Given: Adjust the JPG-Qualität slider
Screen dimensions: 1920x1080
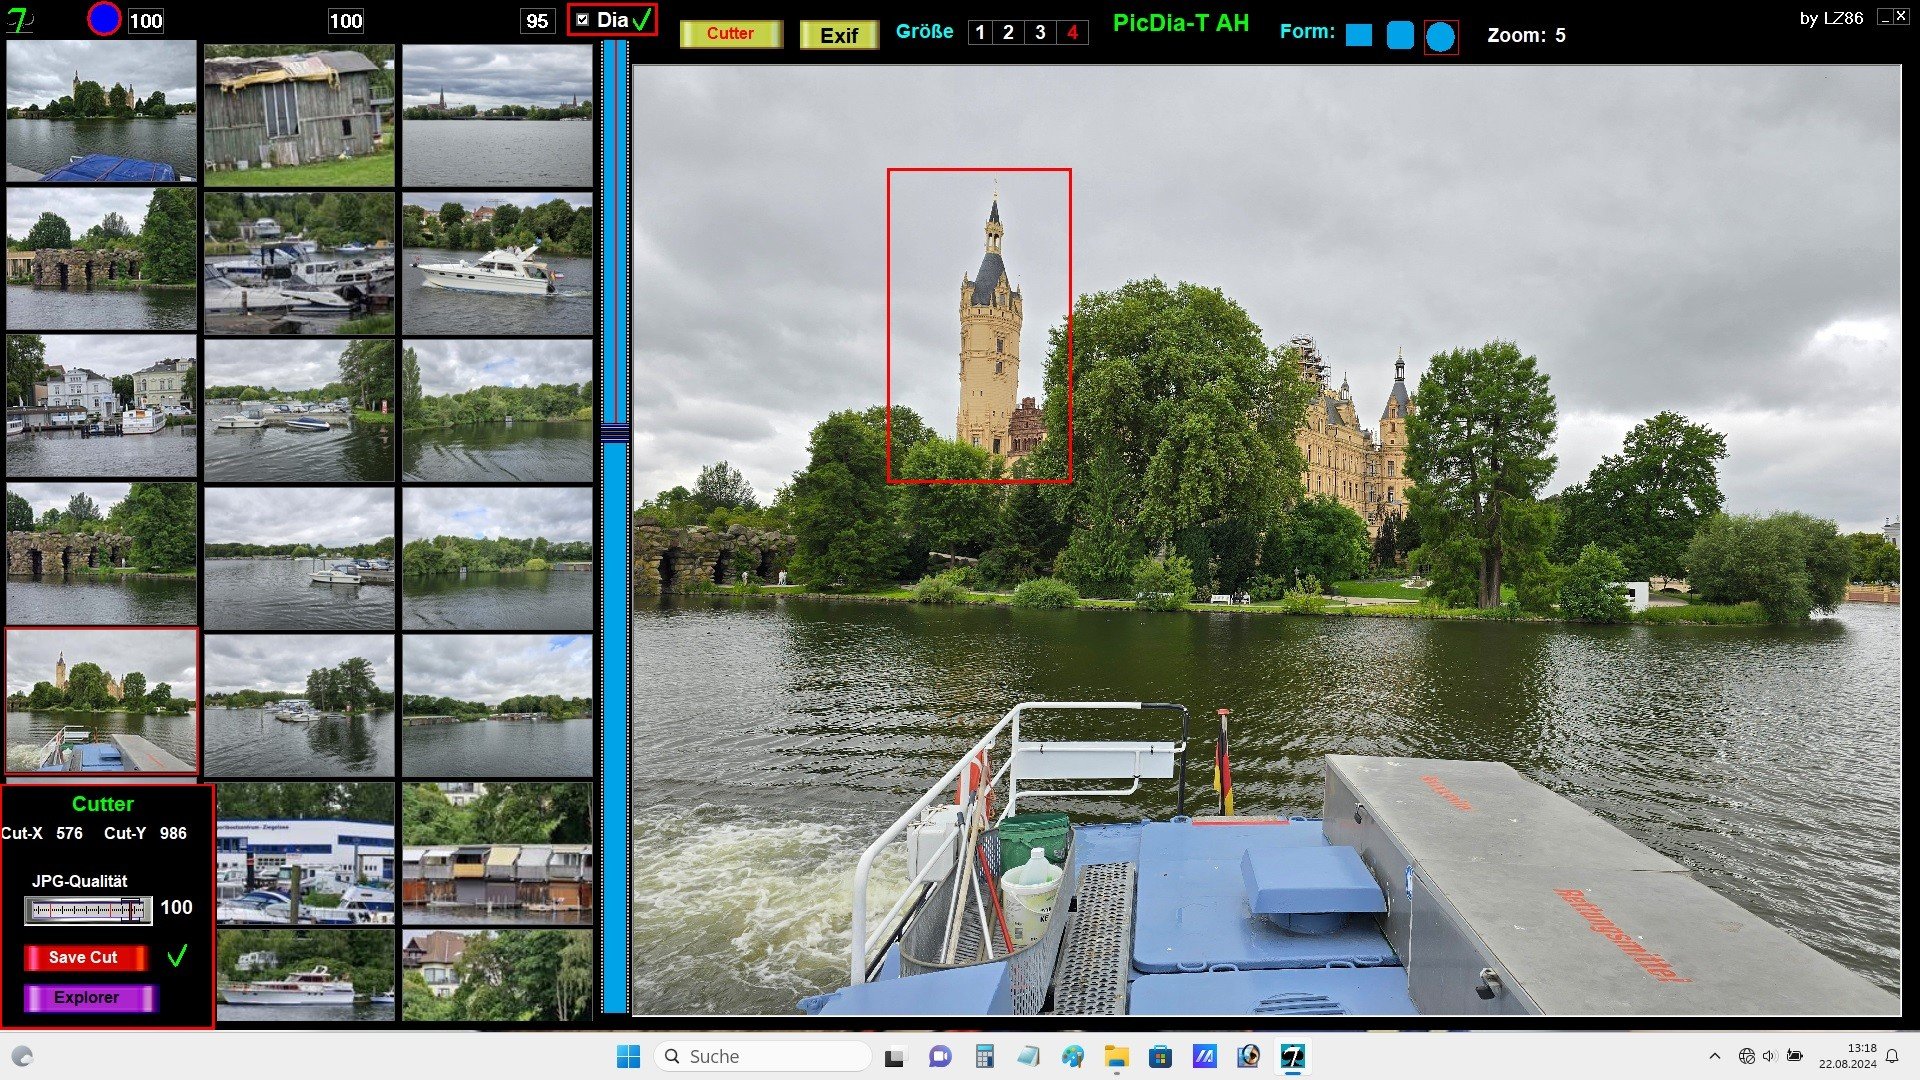Looking at the screenshot, I should point(131,909).
